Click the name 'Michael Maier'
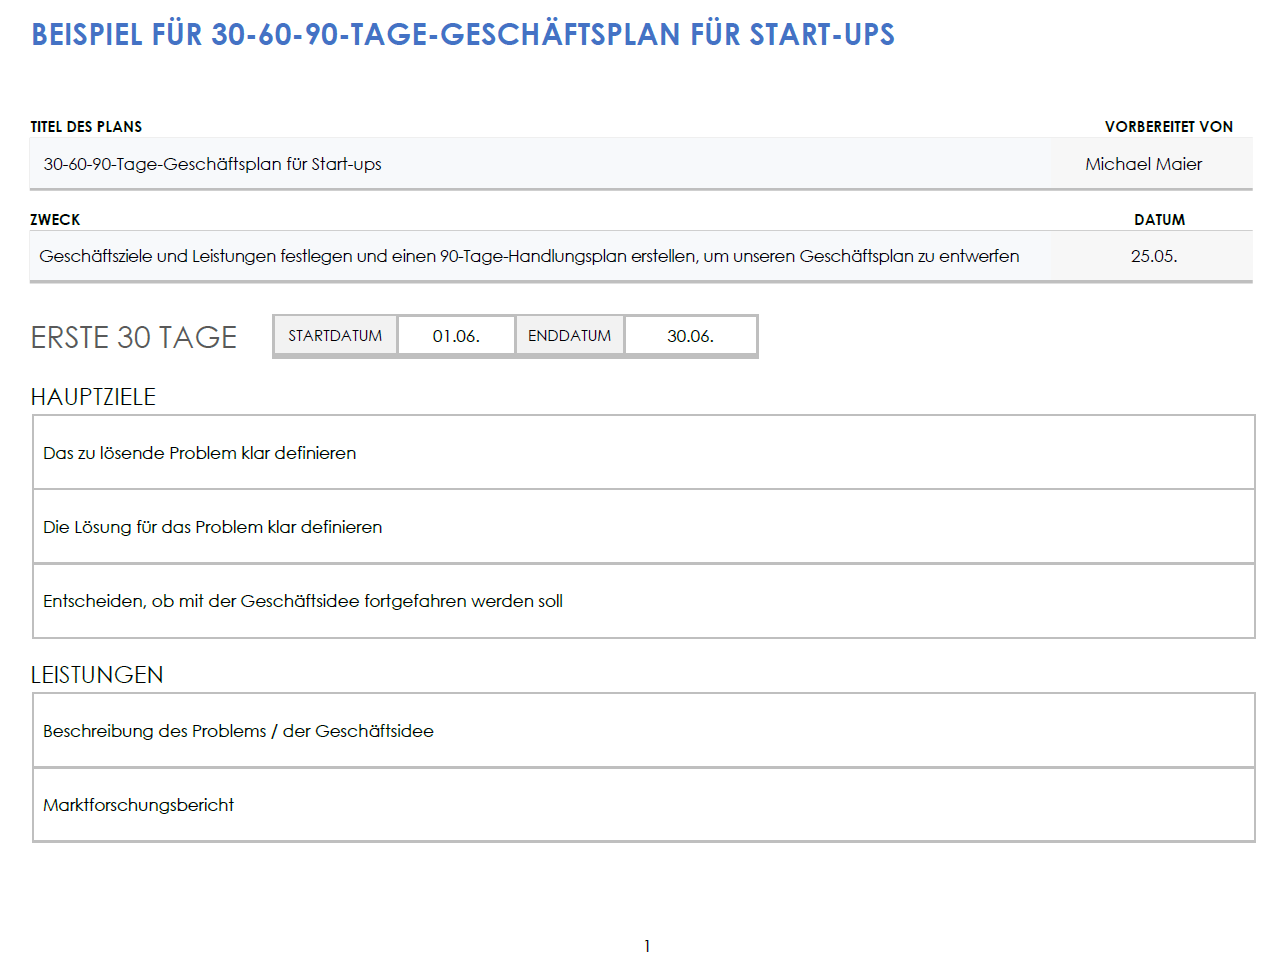Viewport: 1285px width, 979px height. click(1144, 164)
